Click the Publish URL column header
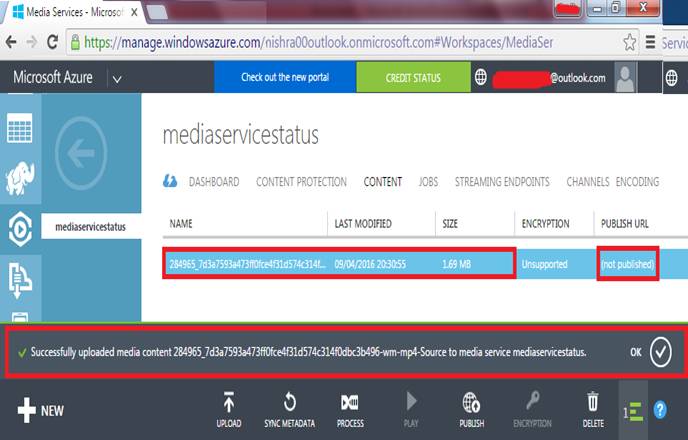Image resolution: width=688 pixels, height=440 pixels. [625, 224]
